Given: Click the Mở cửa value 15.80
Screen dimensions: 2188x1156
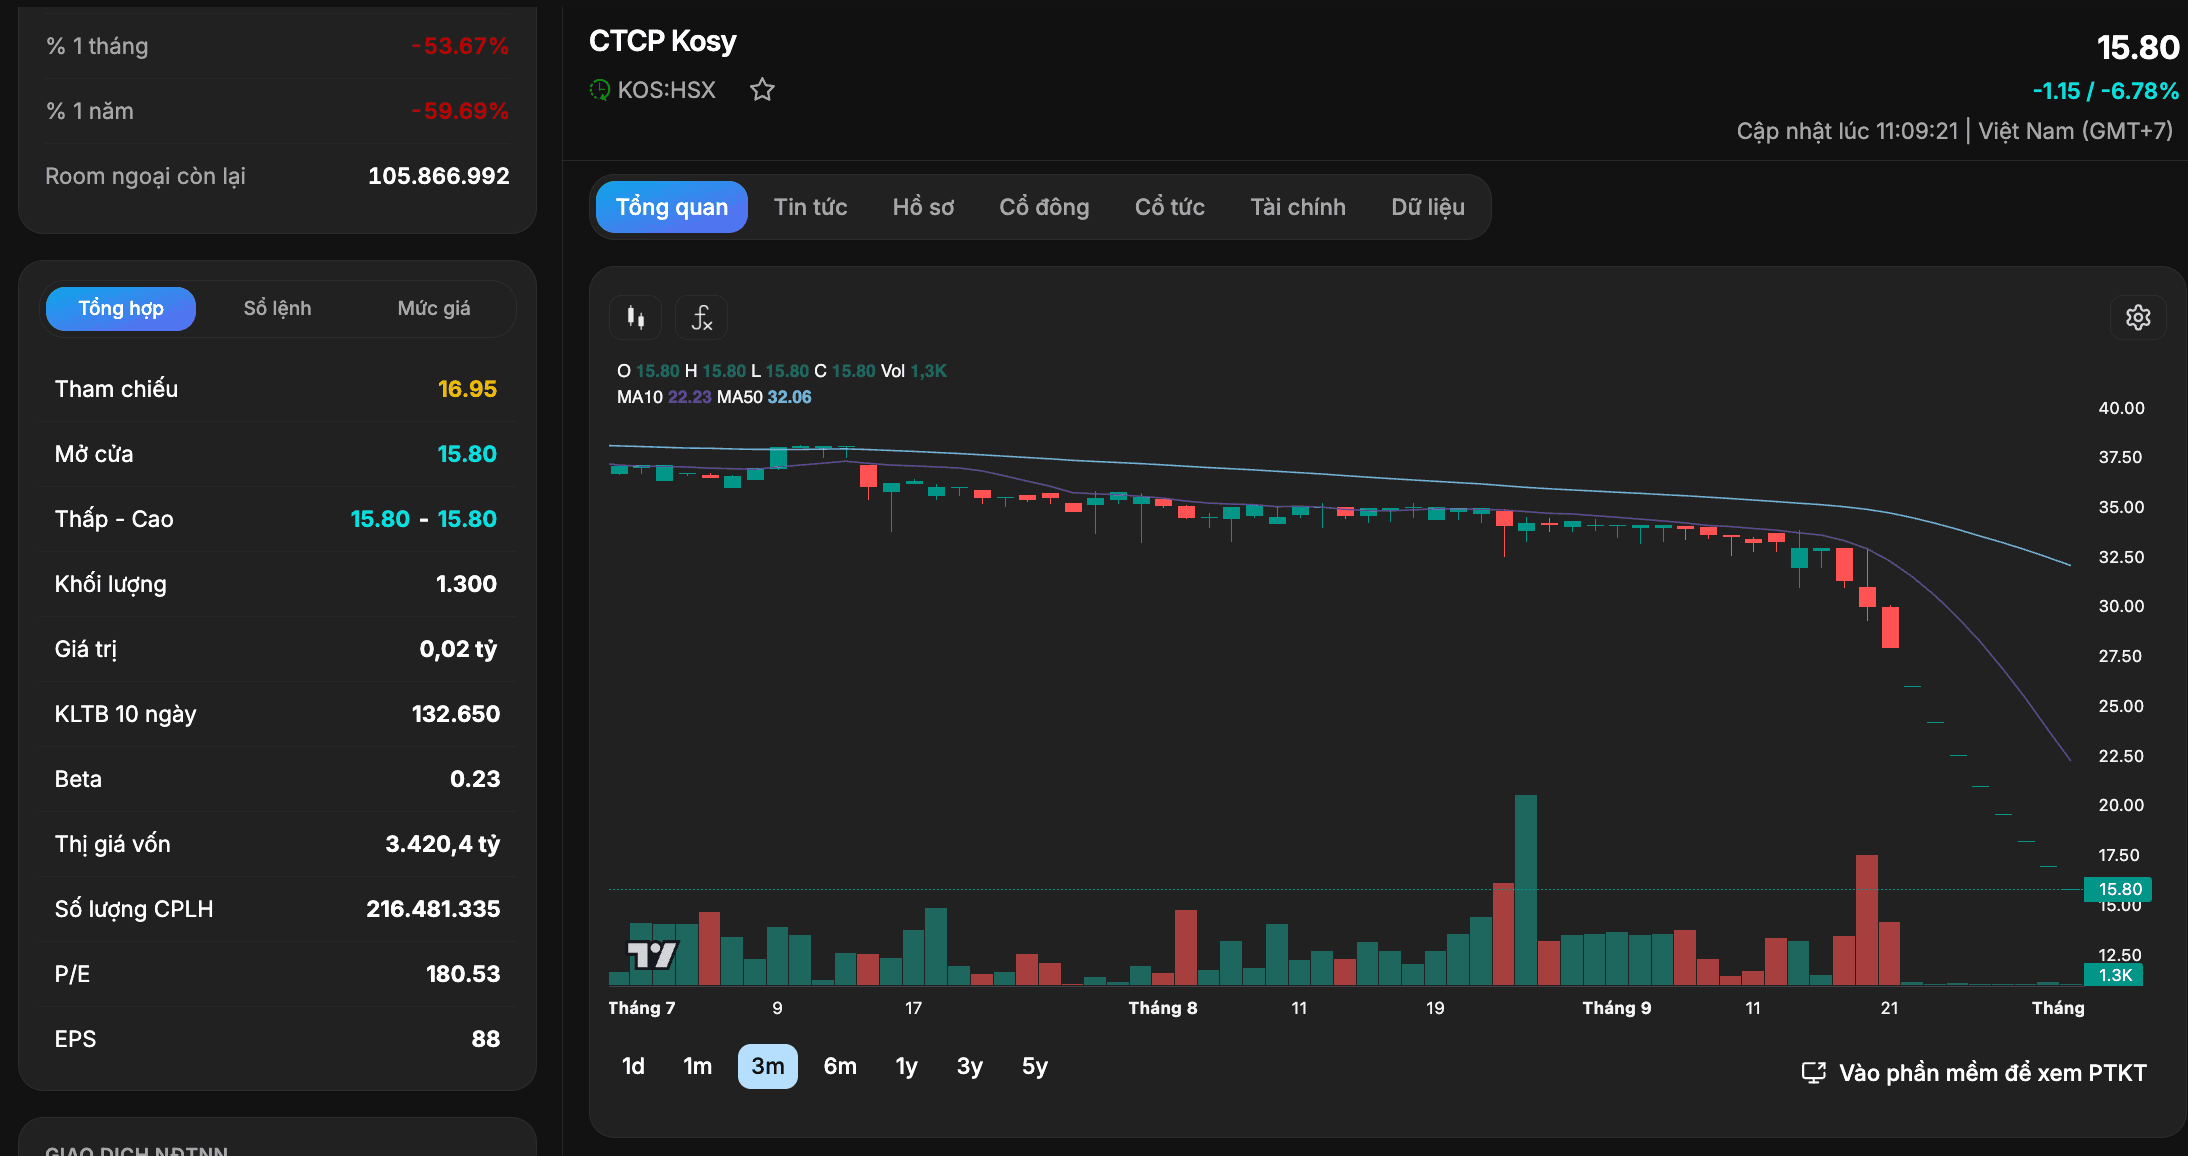Looking at the screenshot, I should coord(467,454).
